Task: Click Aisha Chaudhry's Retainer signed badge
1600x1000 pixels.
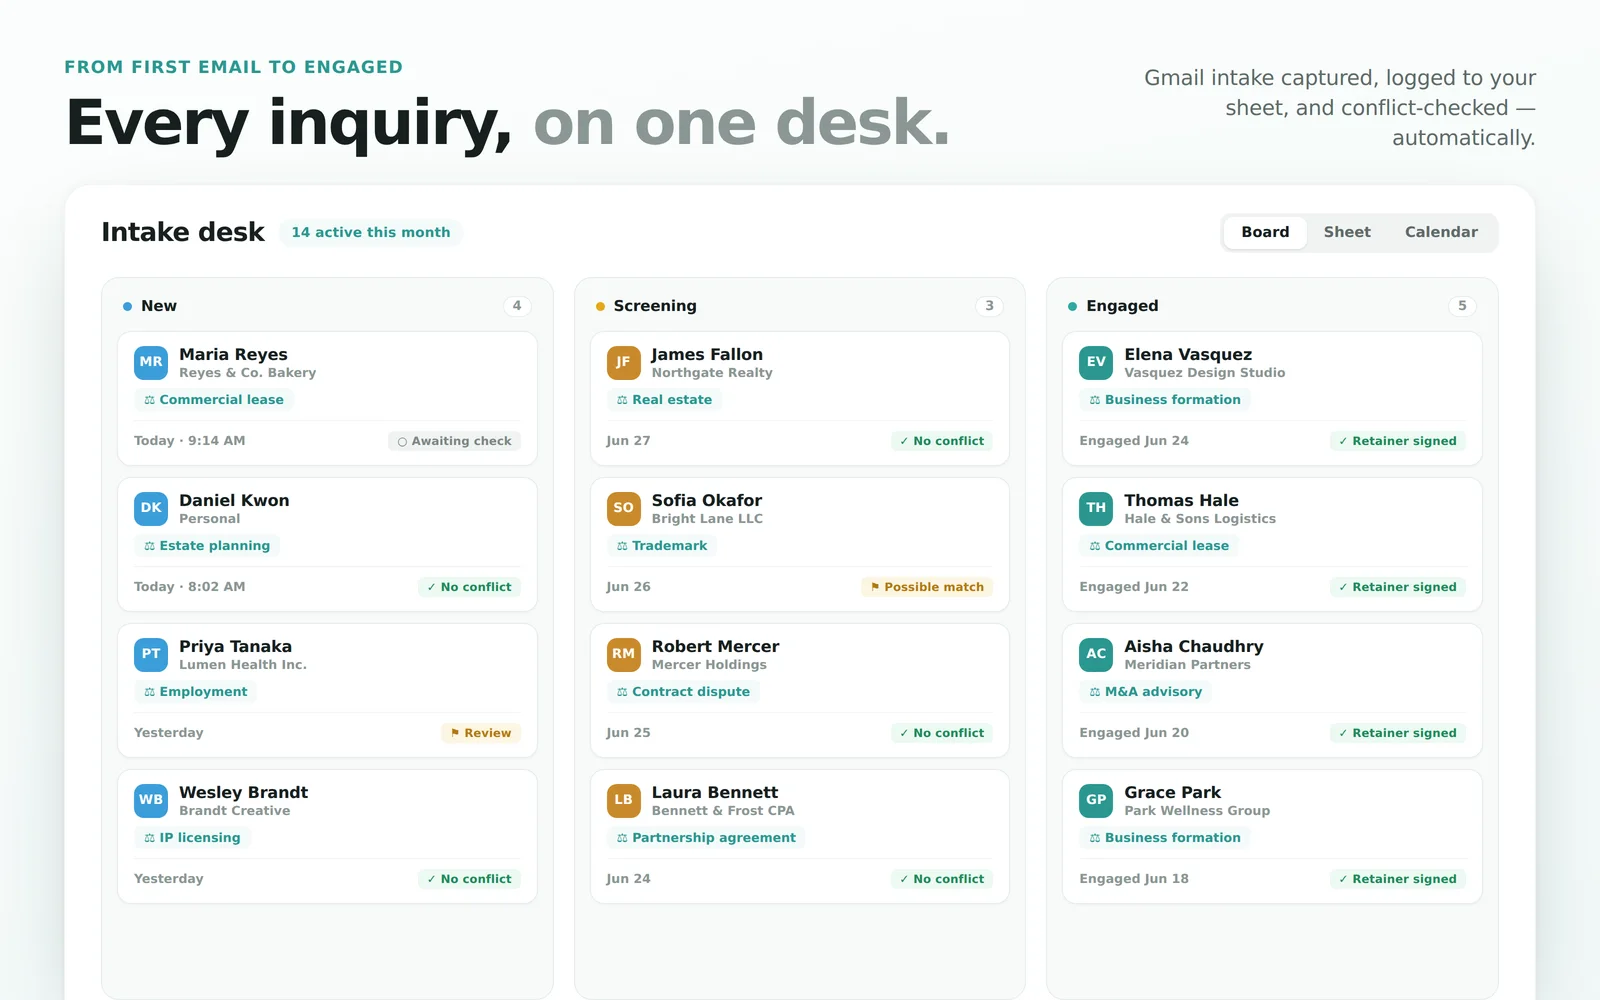Action: tap(1397, 733)
